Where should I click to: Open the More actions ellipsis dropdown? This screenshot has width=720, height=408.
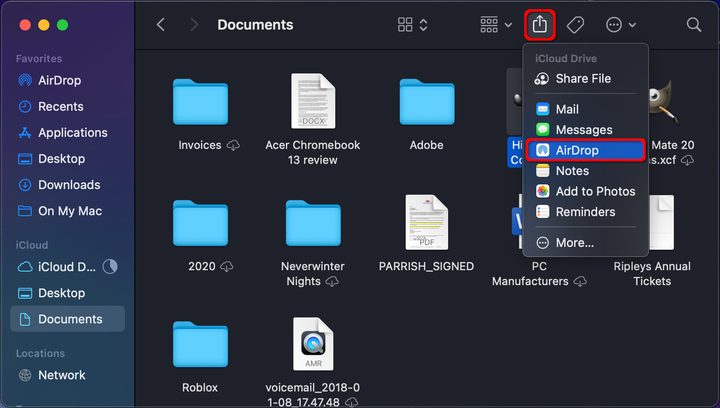point(621,25)
